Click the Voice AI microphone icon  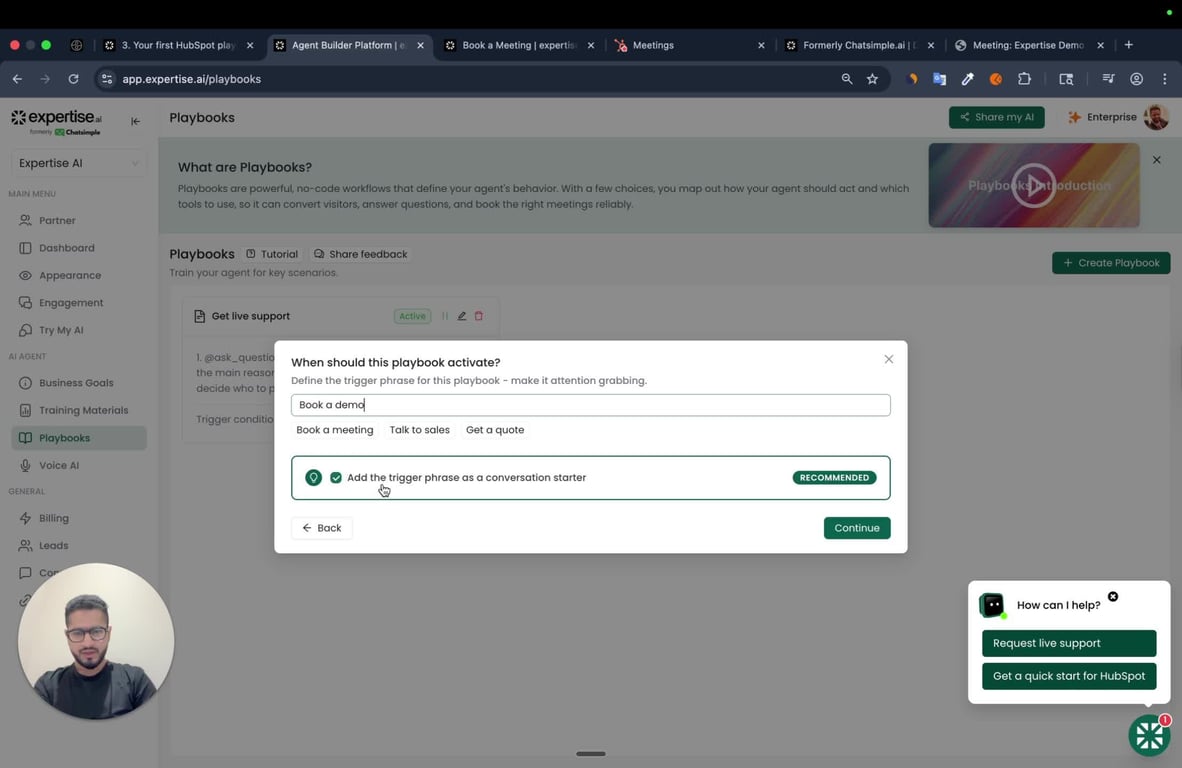tap(25, 465)
